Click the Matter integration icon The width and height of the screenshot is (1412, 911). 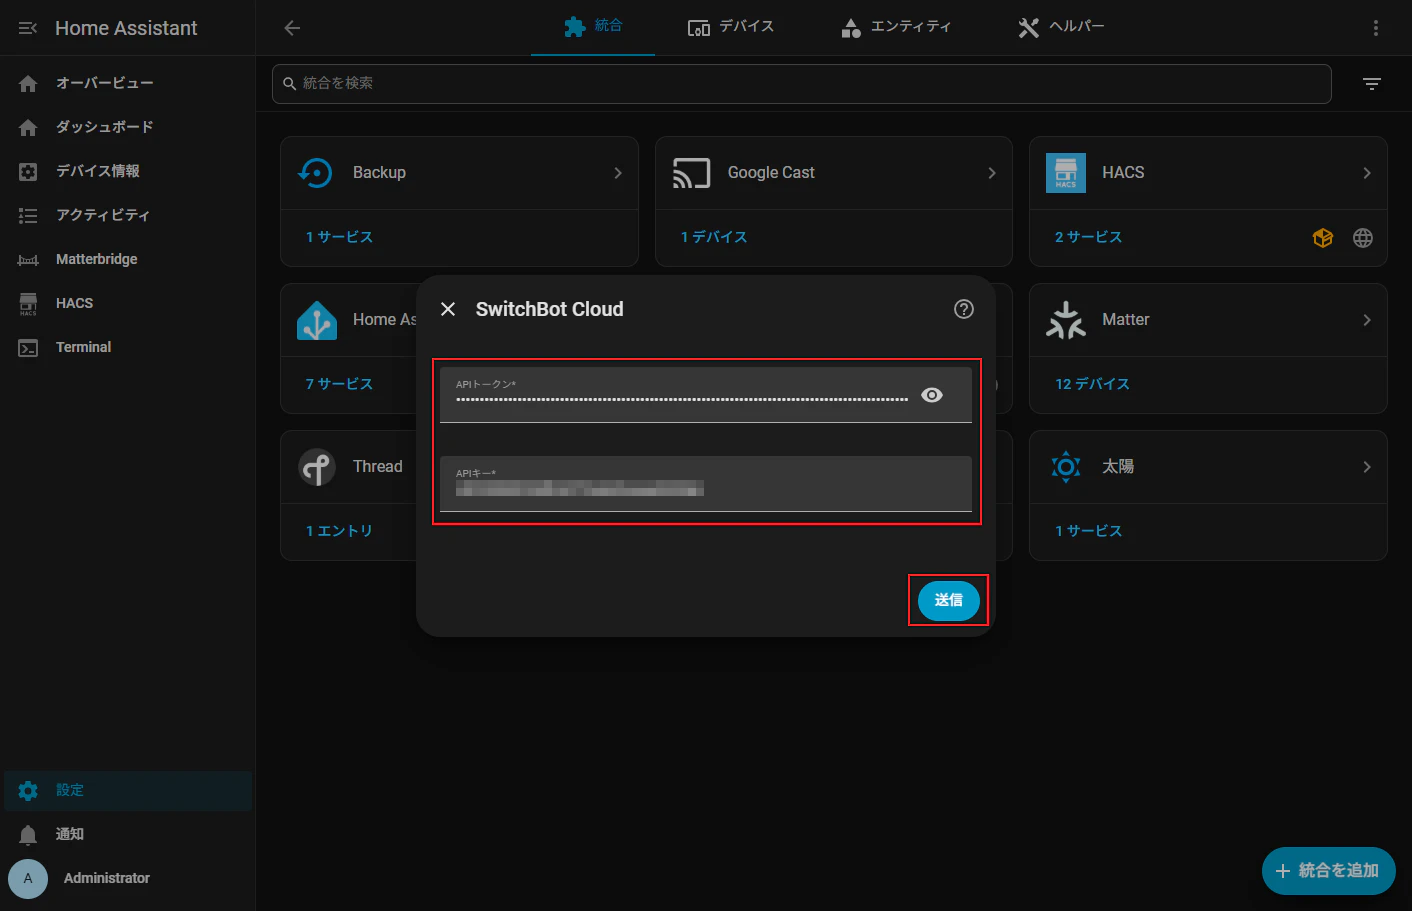(x=1066, y=320)
